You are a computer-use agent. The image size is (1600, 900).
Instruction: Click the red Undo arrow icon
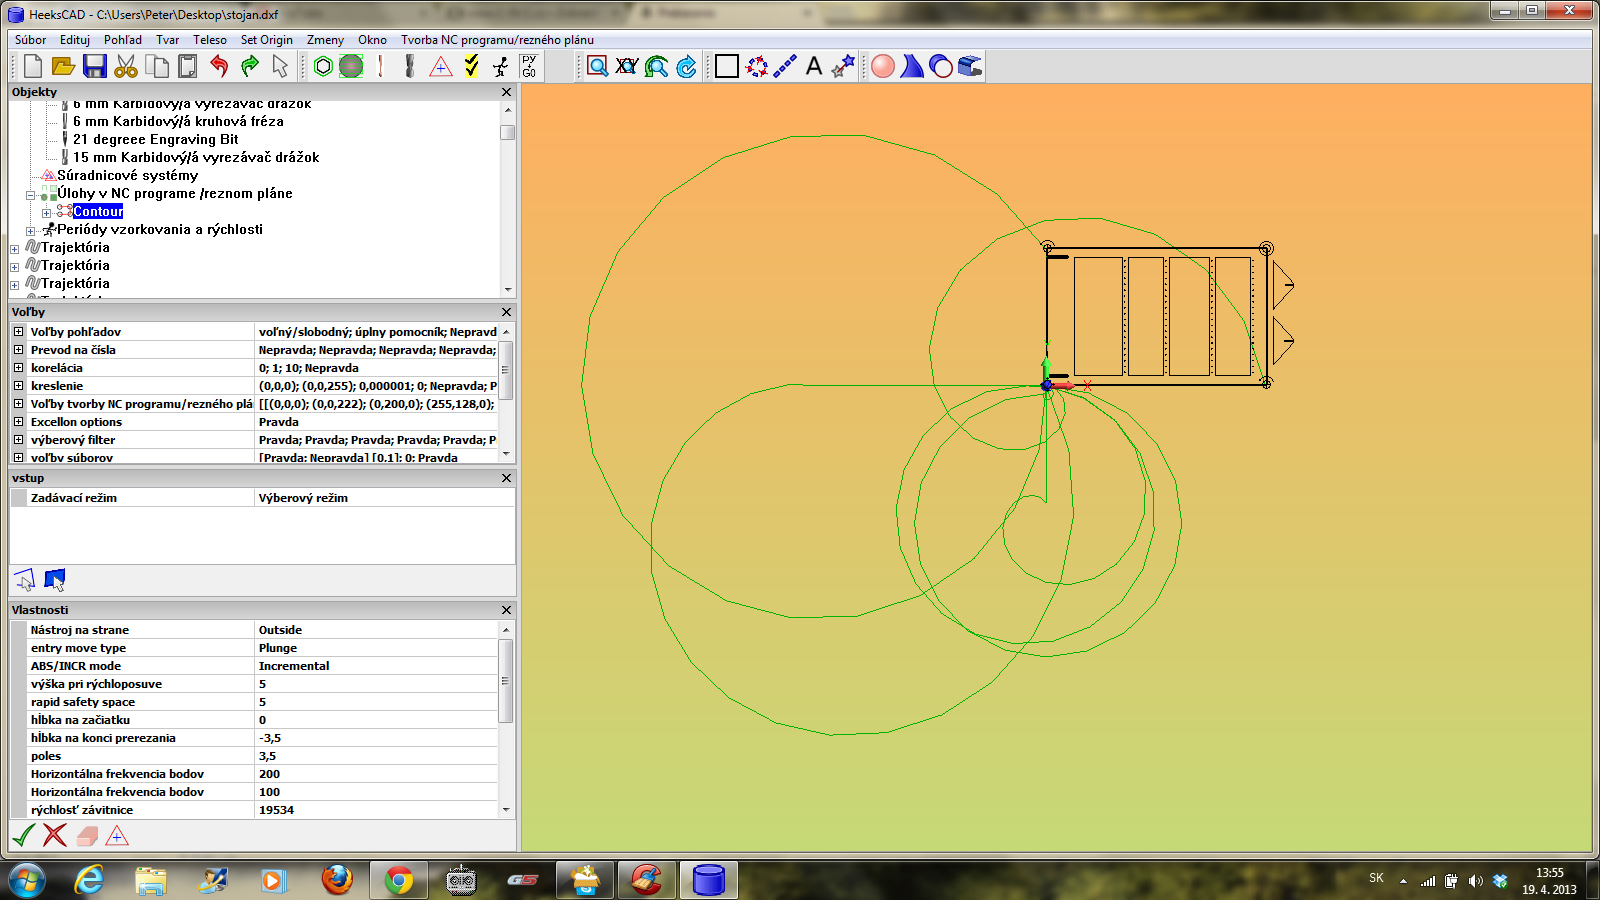[x=219, y=66]
